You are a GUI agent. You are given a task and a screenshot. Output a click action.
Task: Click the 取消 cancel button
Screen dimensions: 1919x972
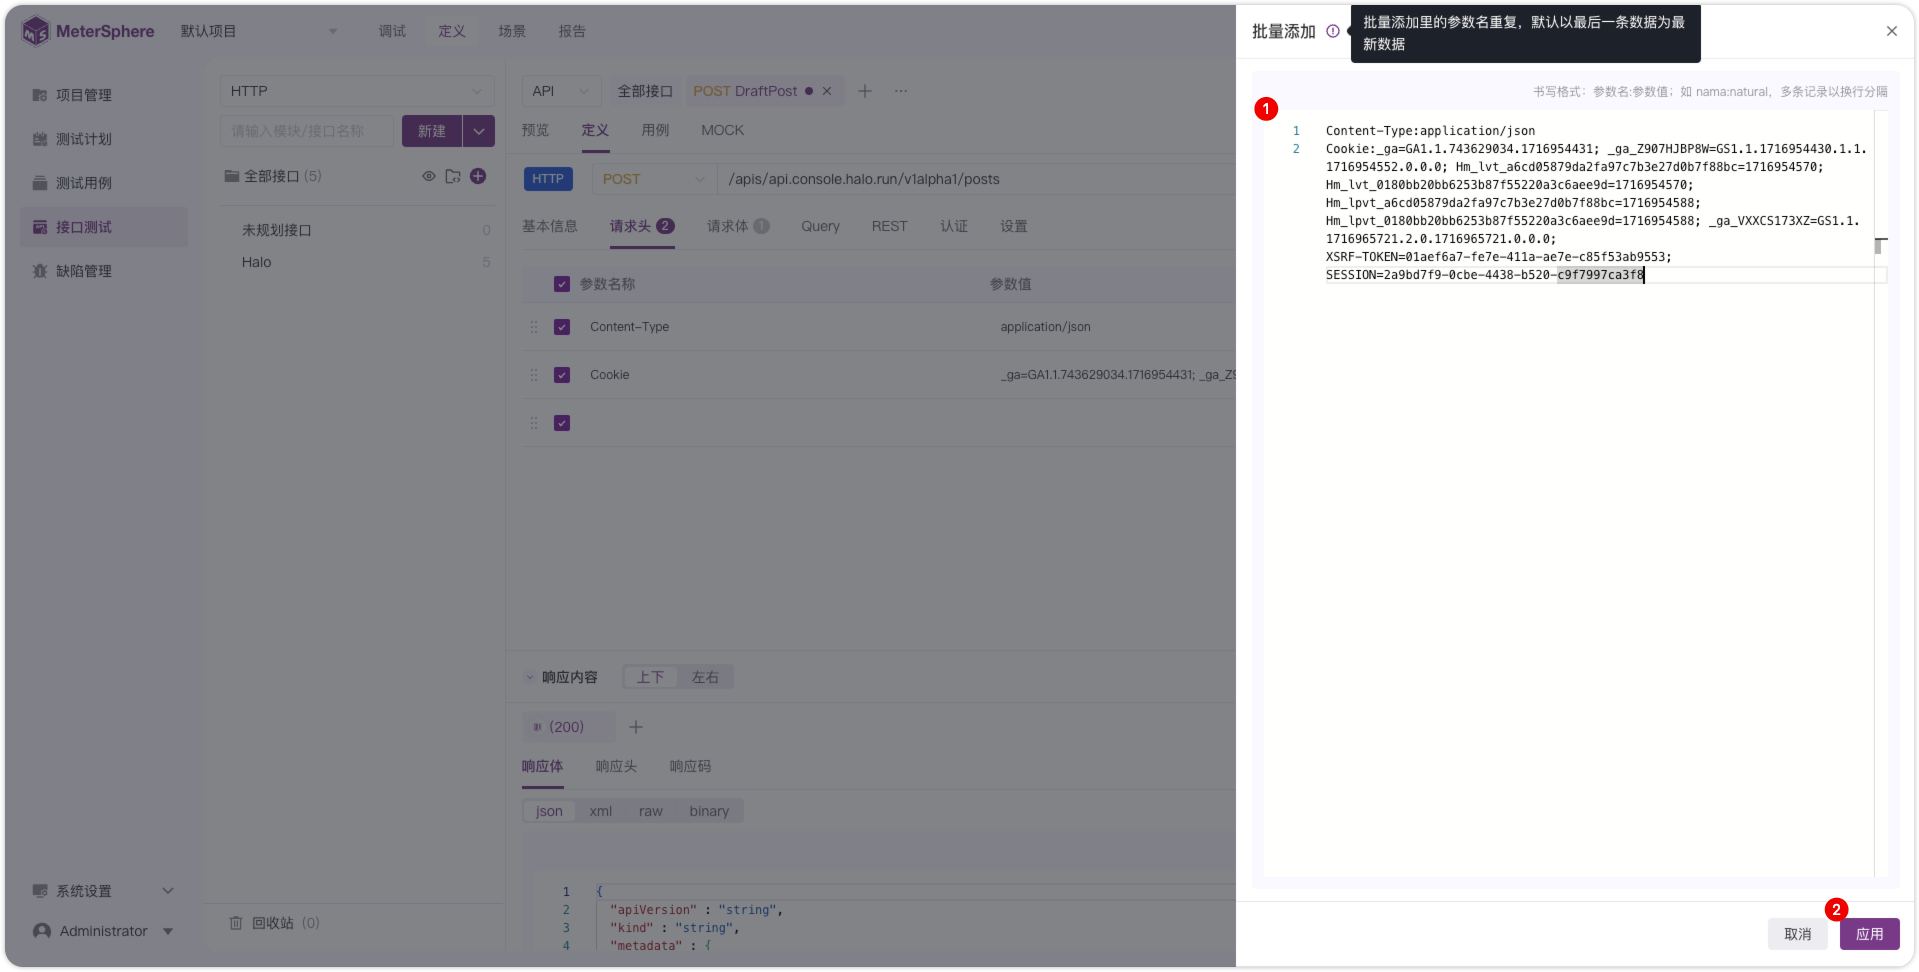pos(1797,934)
